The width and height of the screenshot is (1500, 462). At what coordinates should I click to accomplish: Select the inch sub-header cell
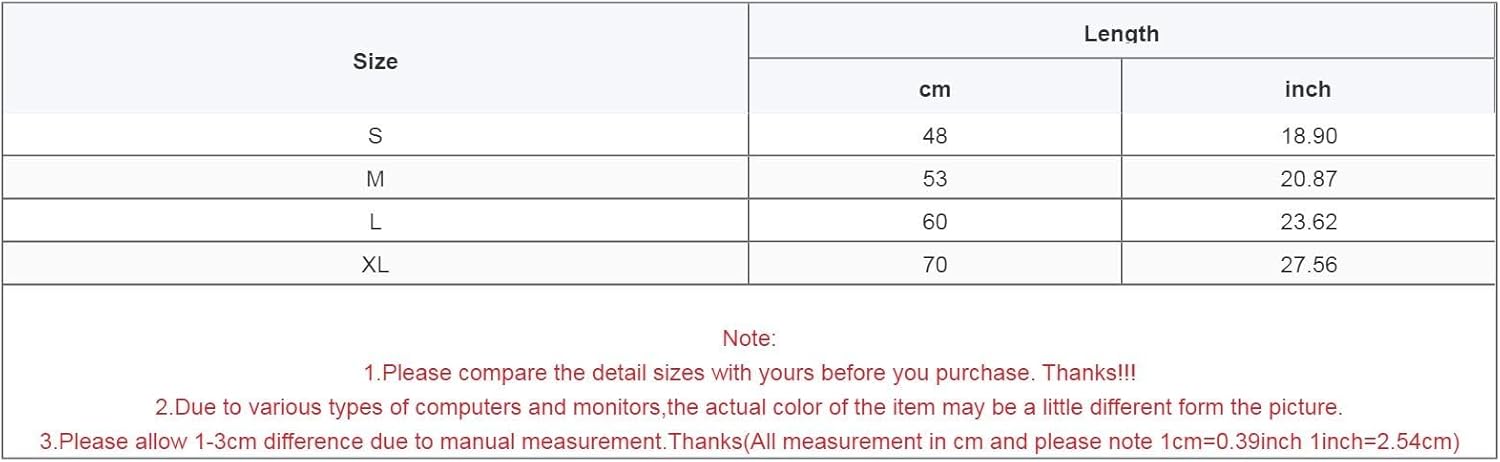pos(1308,89)
